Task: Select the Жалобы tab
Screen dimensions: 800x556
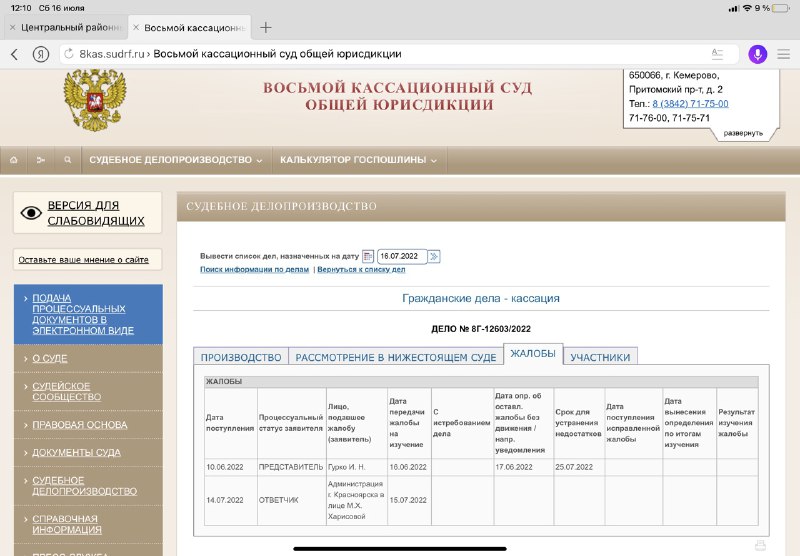Action: 533,353
